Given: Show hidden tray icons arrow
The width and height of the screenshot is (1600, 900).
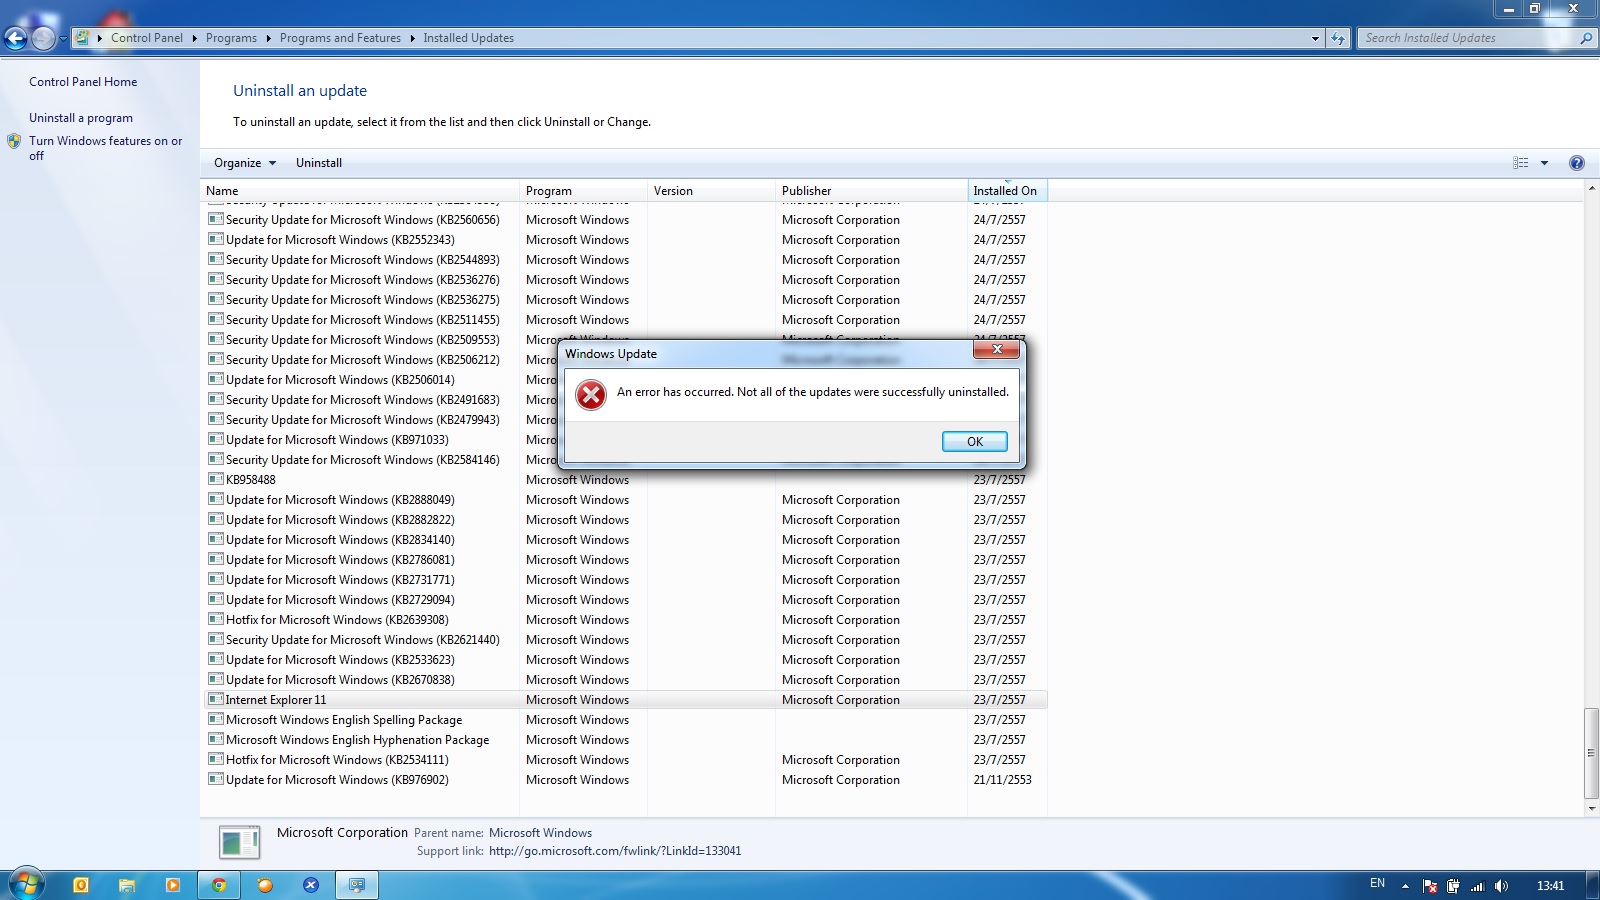Looking at the screenshot, I should 1405,886.
